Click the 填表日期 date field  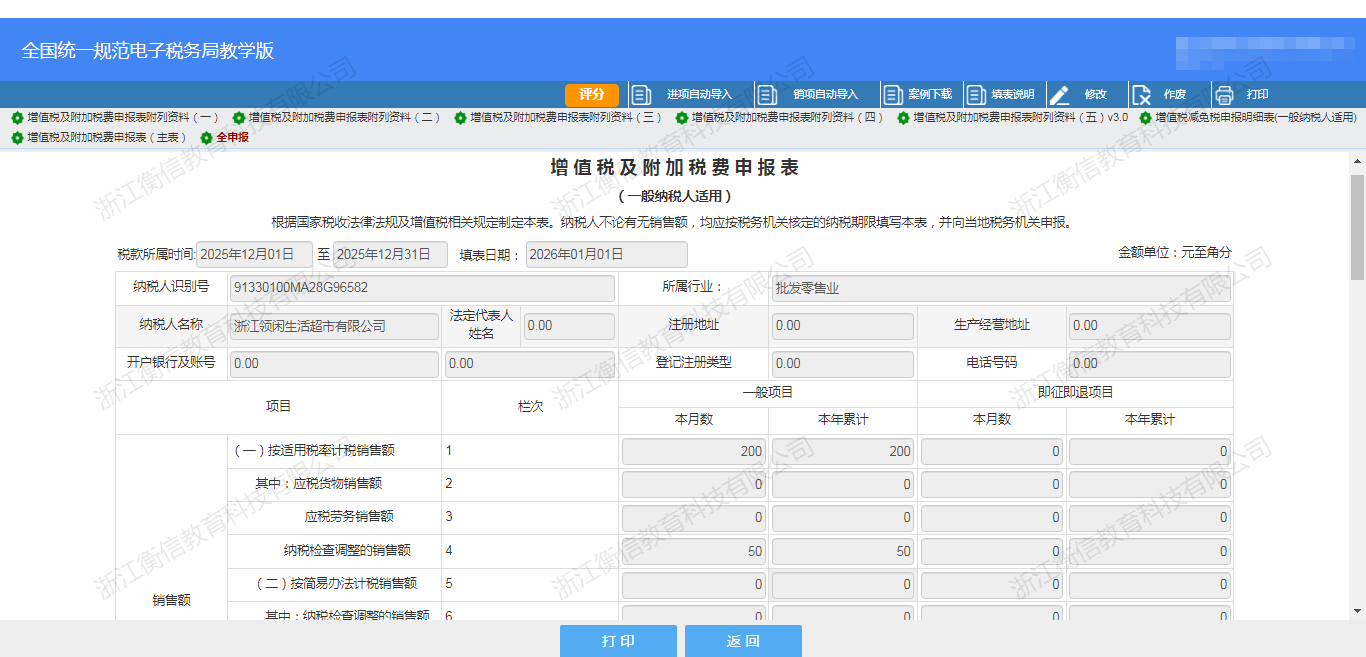pyautogui.click(x=606, y=255)
